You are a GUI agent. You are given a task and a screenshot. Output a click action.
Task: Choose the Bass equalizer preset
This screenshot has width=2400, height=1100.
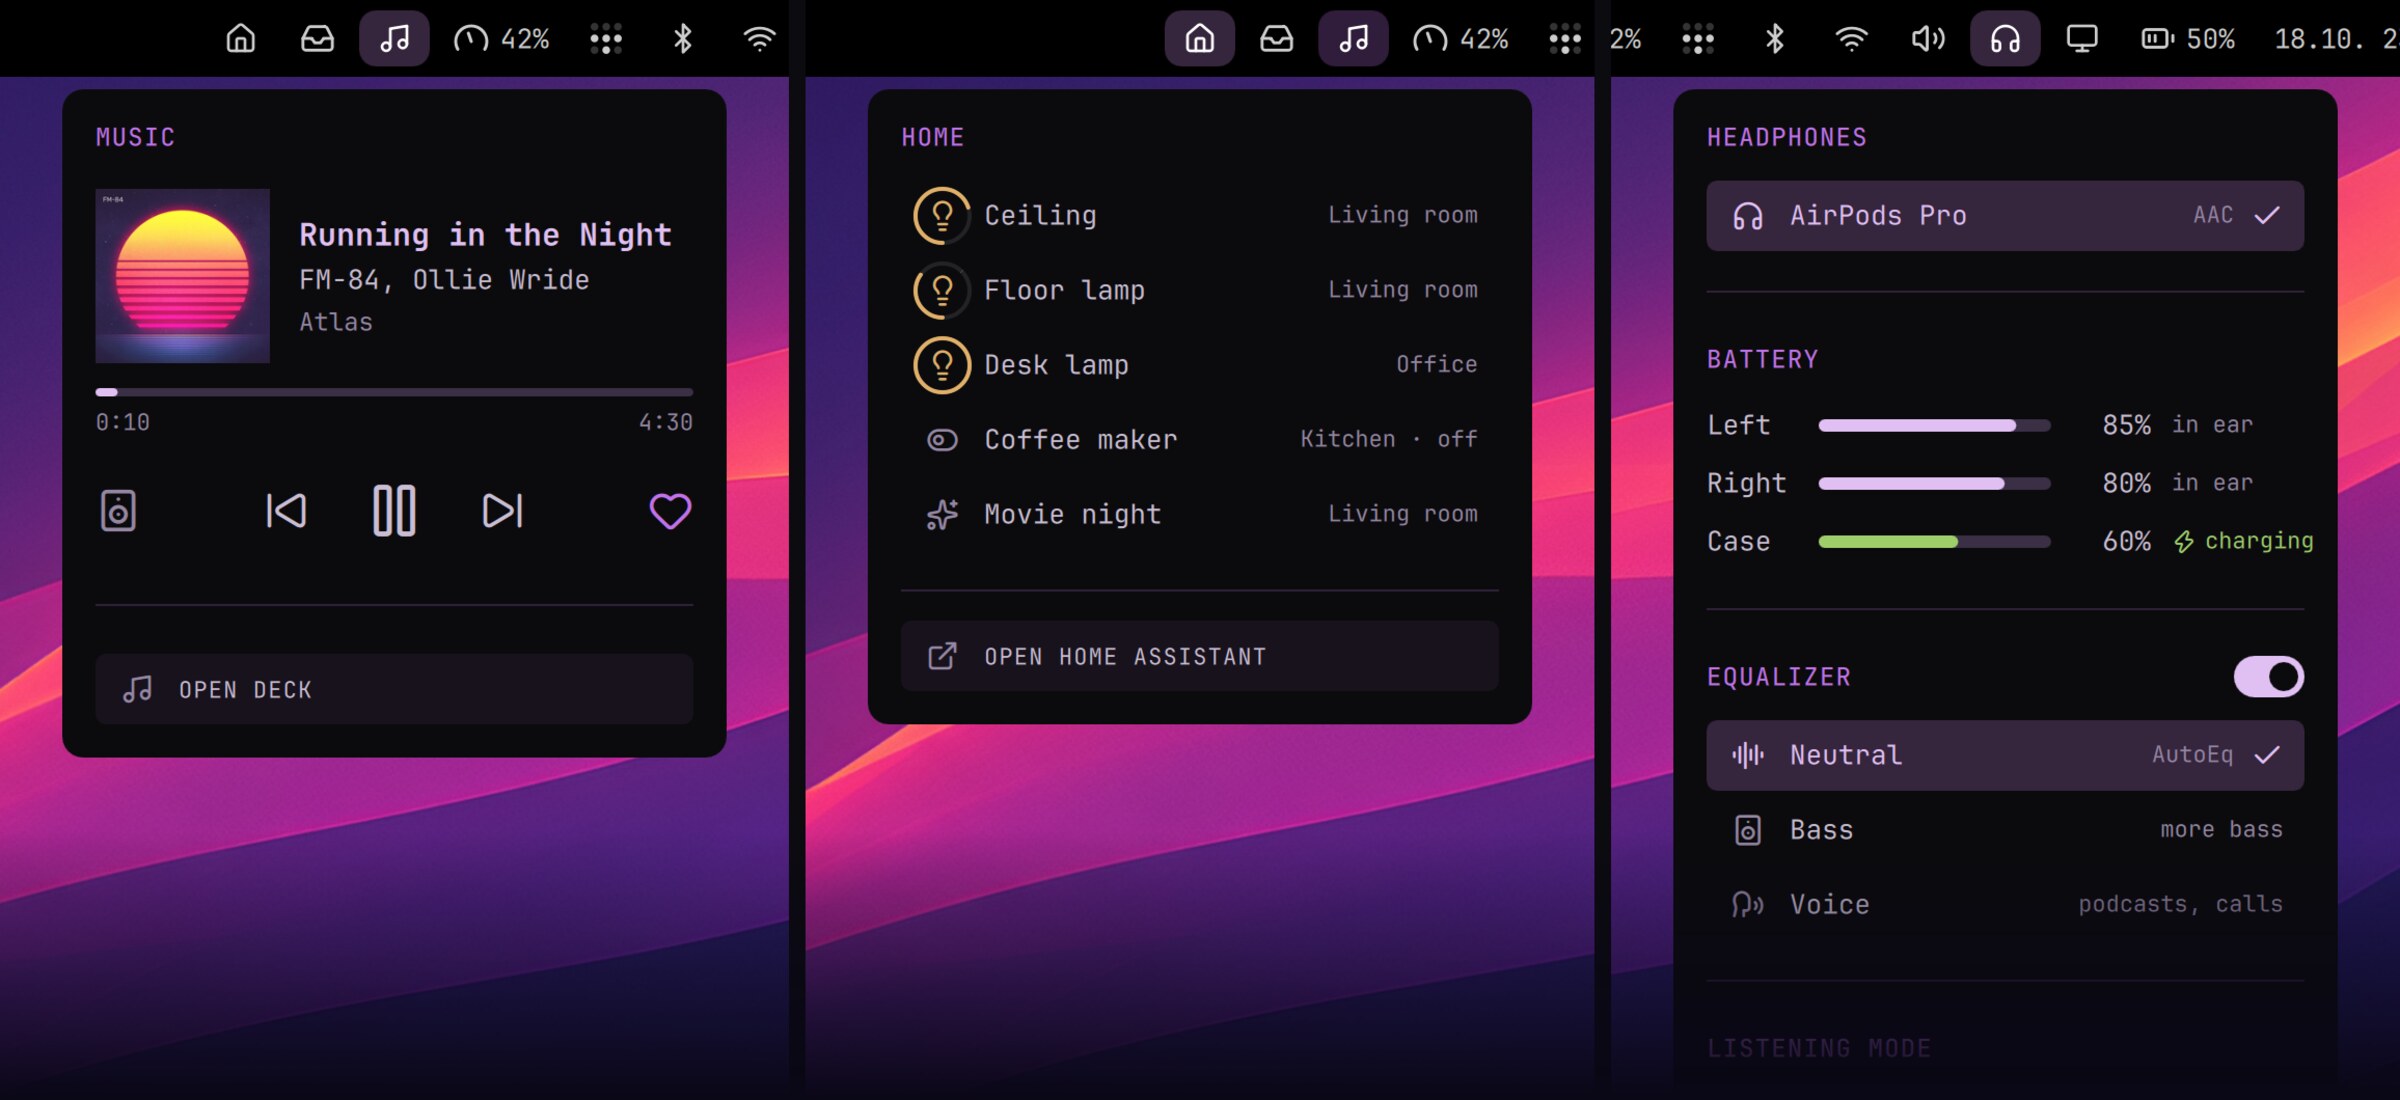click(2005, 830)
